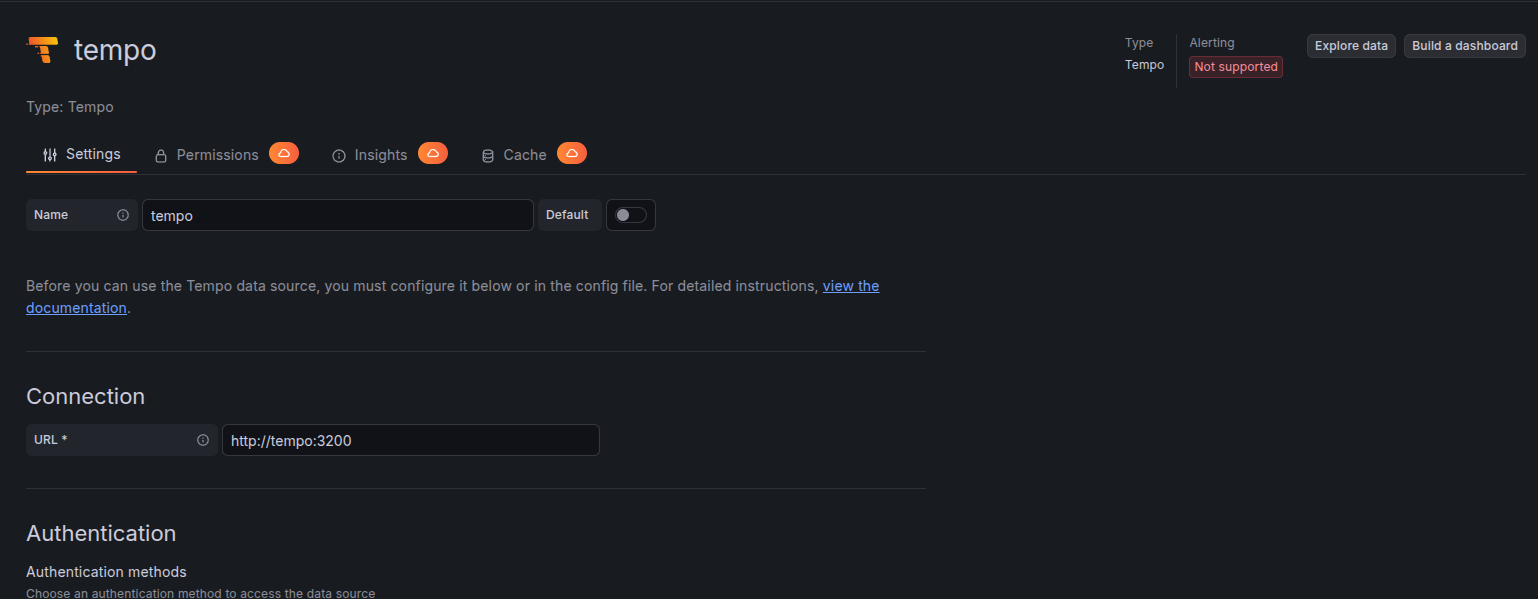Click the info icon beside URL label
The image size is (1538, 599).
tap(203, 440)
